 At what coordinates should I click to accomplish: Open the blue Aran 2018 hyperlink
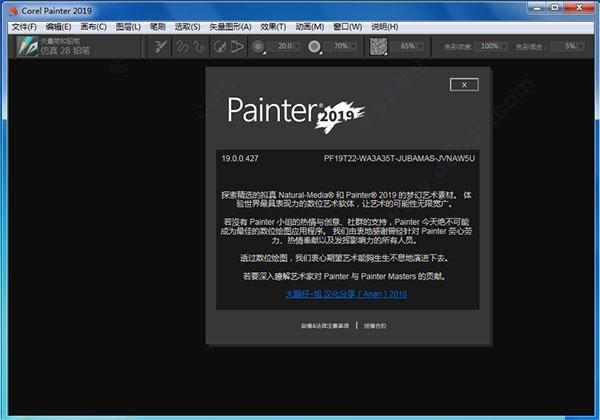point(346,294)
